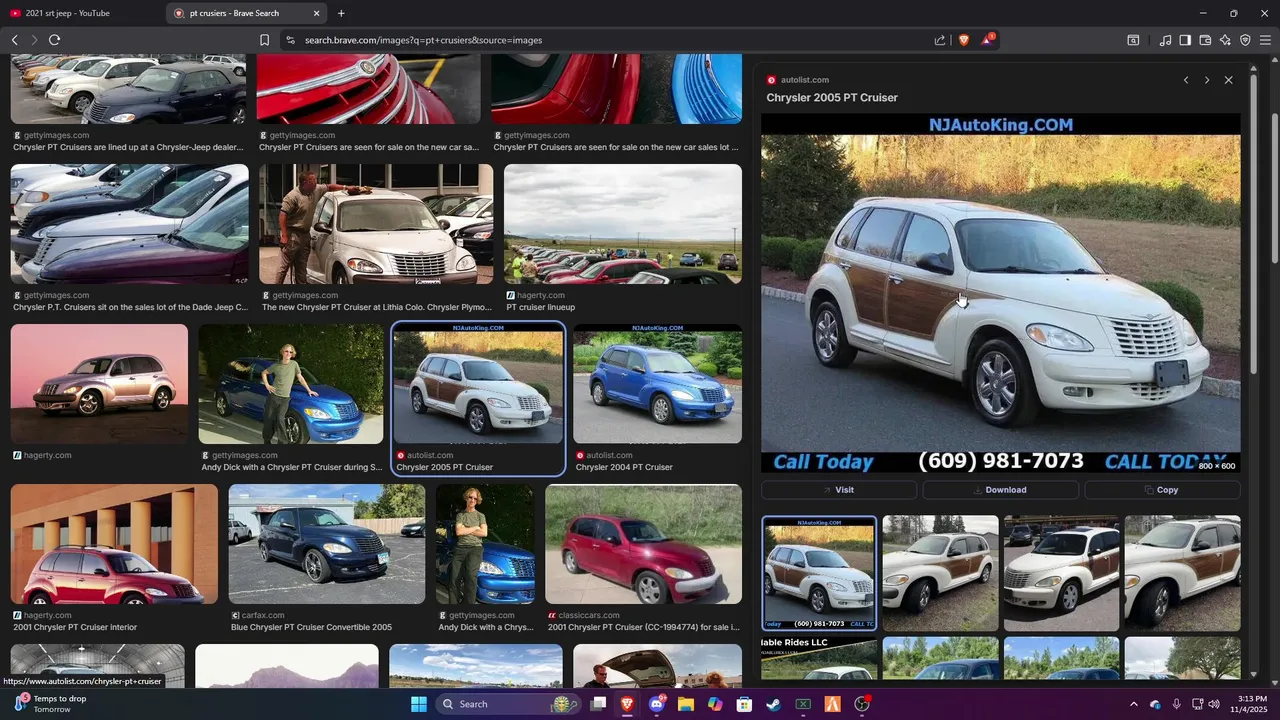
Task: Open Blue Chrysler PT Cruiser Convertible 2005 image
Action: coord(327,544)
